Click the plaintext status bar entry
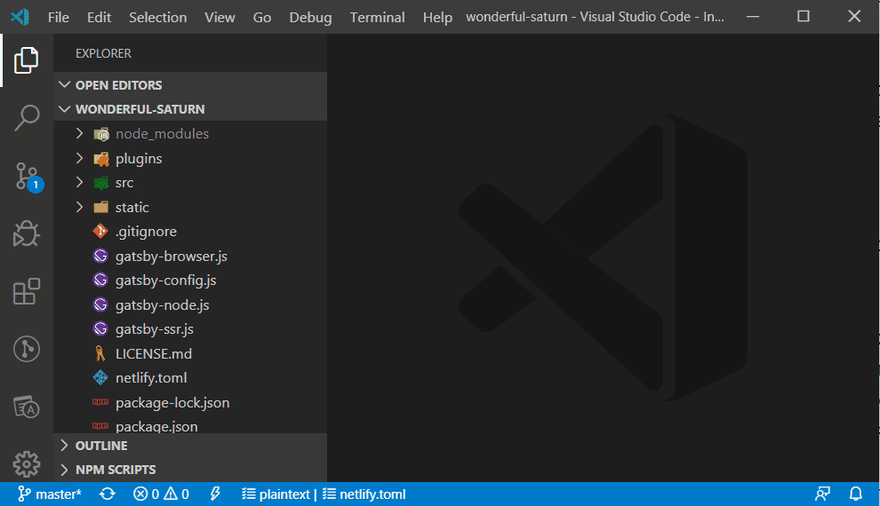This screenshot has width=880, height=506. coord(276,494)
